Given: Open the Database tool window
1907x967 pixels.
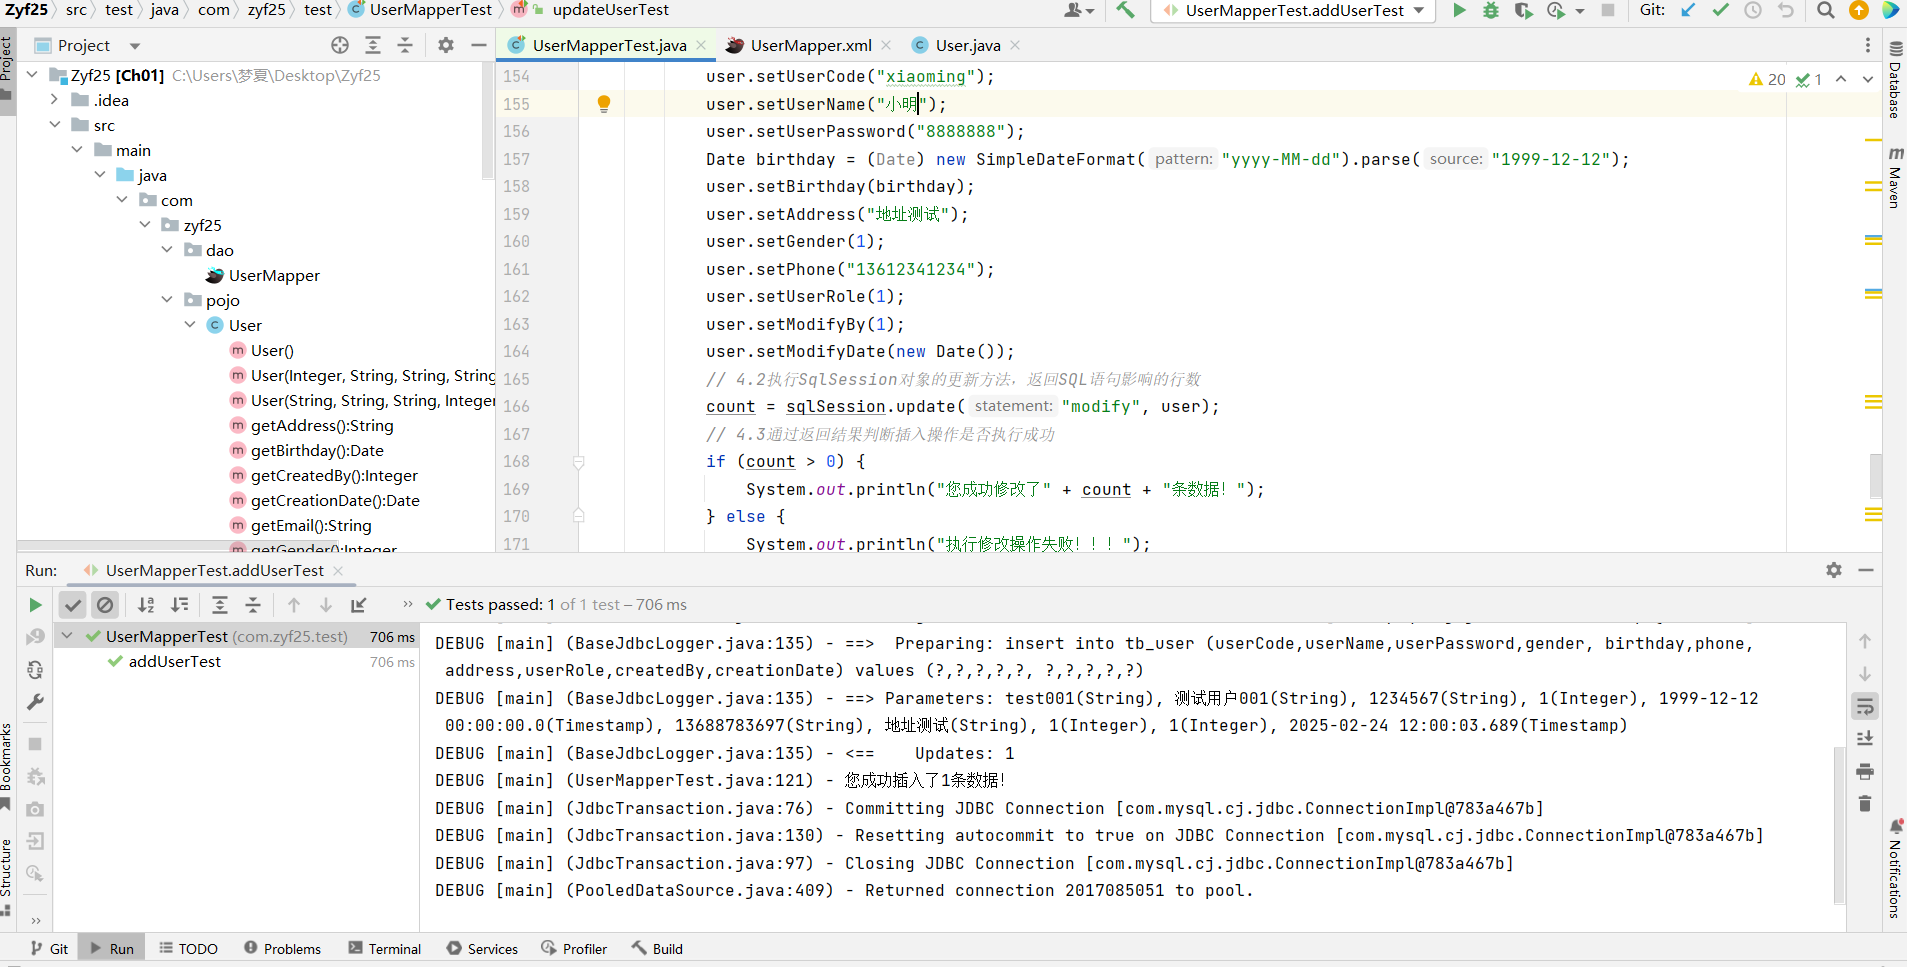Looking at the screenshot, I should click(1895, 80).
